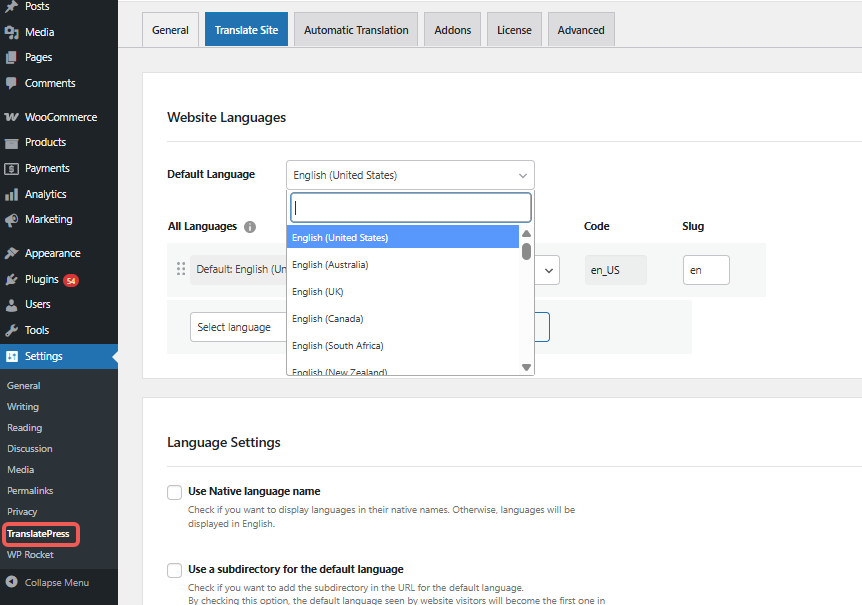Open the Advanced tab
The height and width of the screenshot is (605, 862).
click(x=581, y=30)
